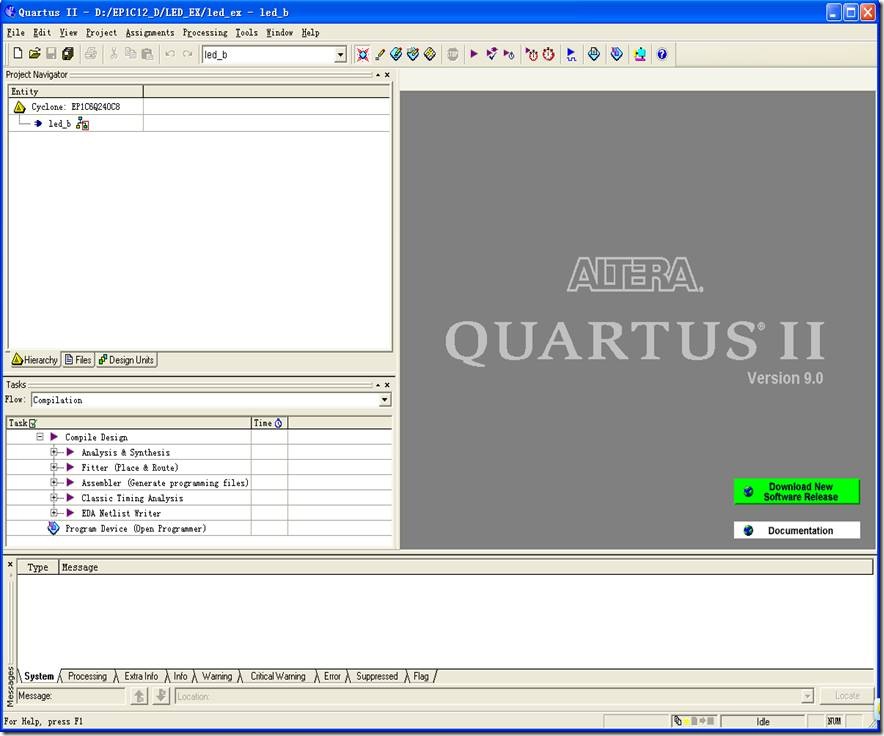Screen dimensions: 884x736
Task: Click the Program Device icon in Tasks
Action: (54, 528)
